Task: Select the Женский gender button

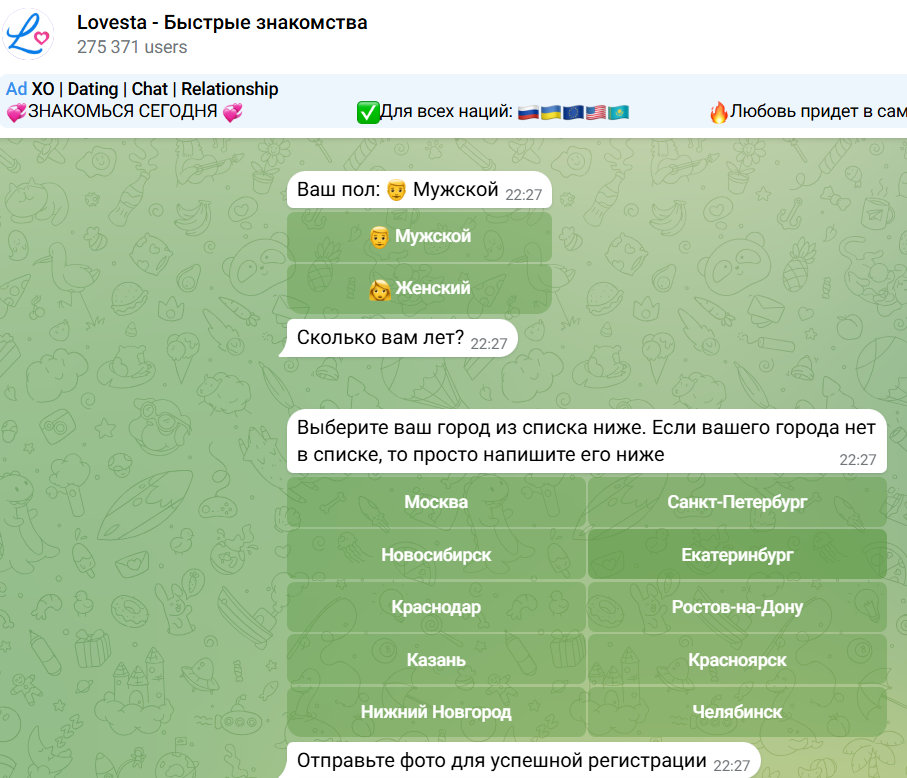Action: click(419, 288)
